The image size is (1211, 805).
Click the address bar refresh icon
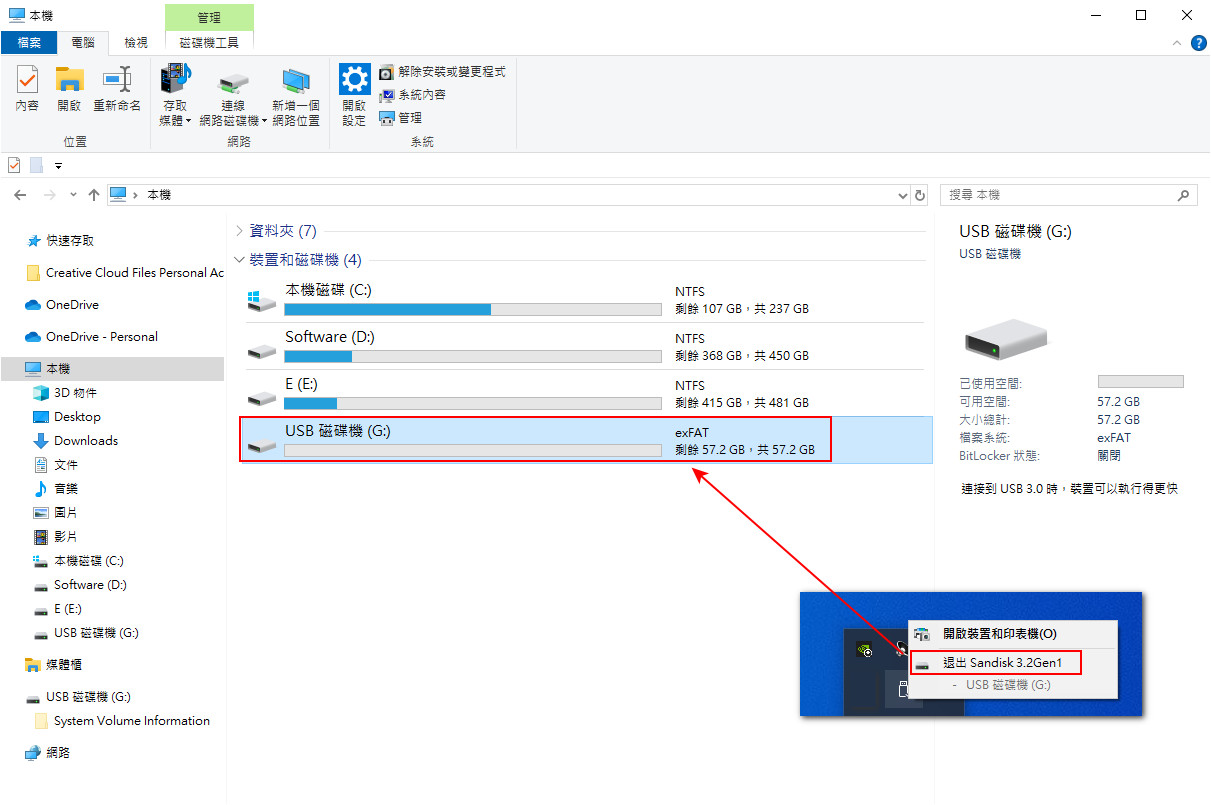coord(919,194)
